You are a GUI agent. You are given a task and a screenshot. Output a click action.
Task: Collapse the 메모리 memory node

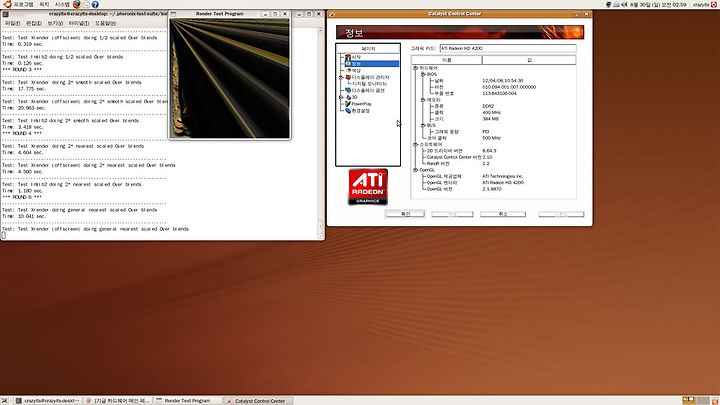click(x=423, y=100)
